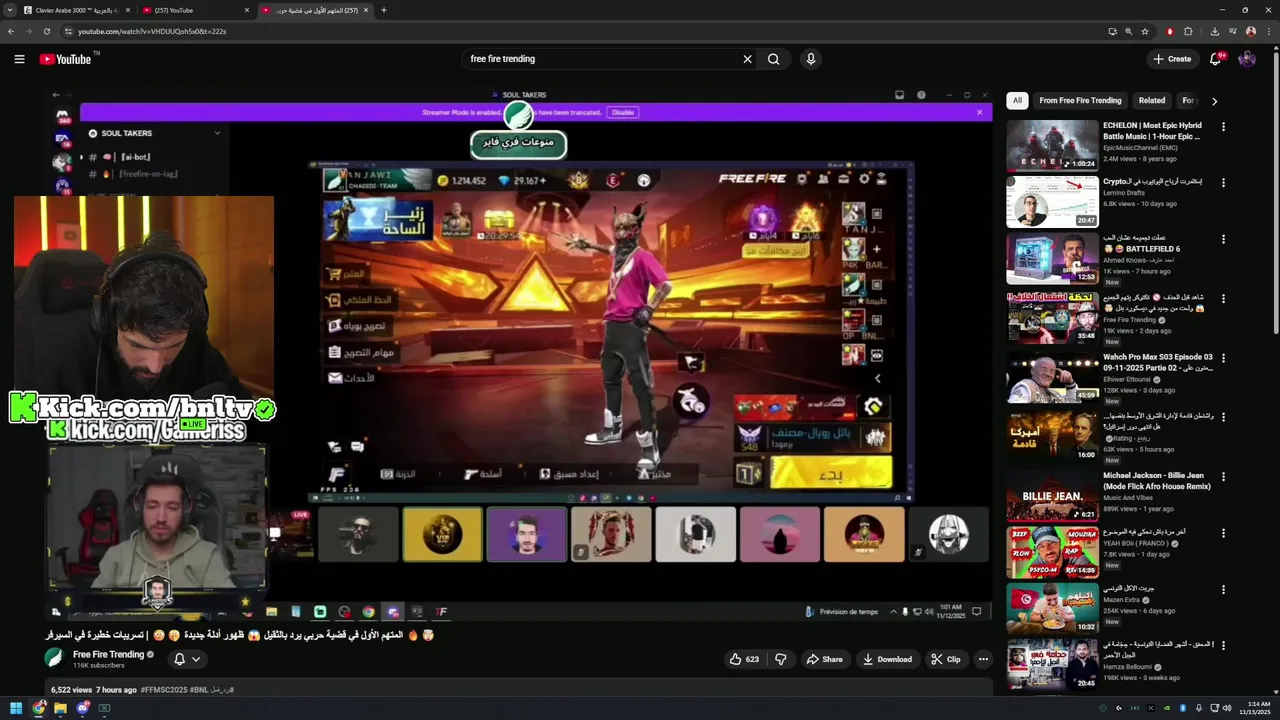Open account avatar menu on YouTube

point(1247,59)
